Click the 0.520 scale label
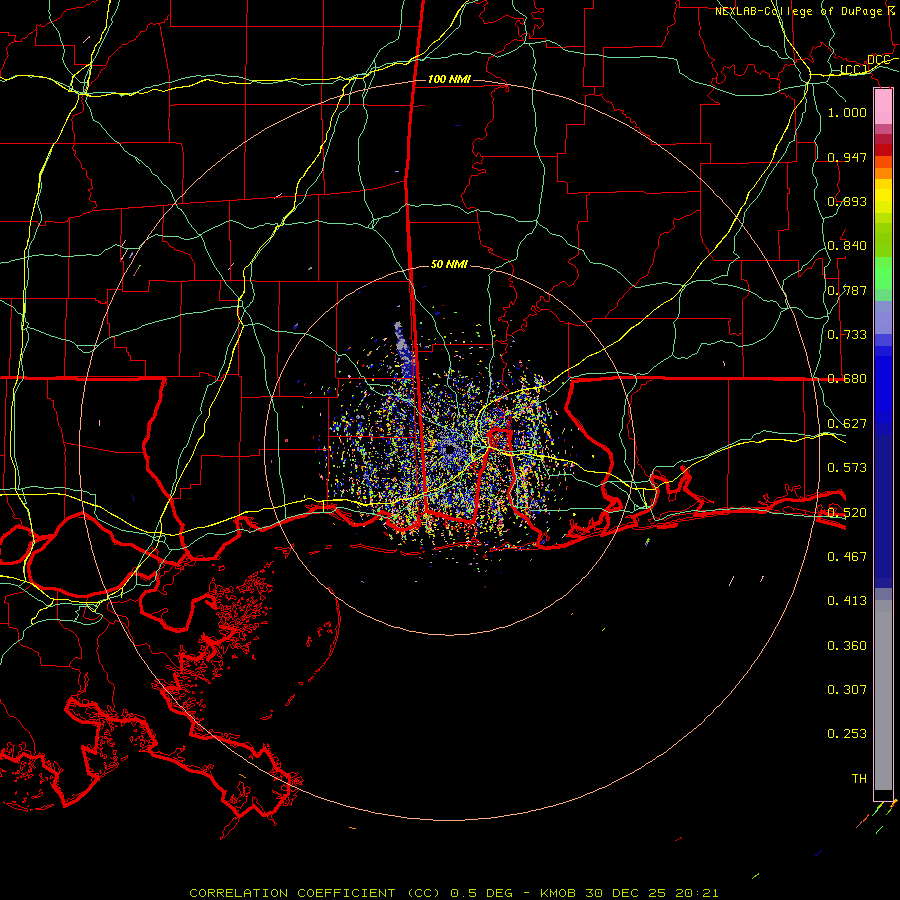900x900 pixels. [847, 512]
